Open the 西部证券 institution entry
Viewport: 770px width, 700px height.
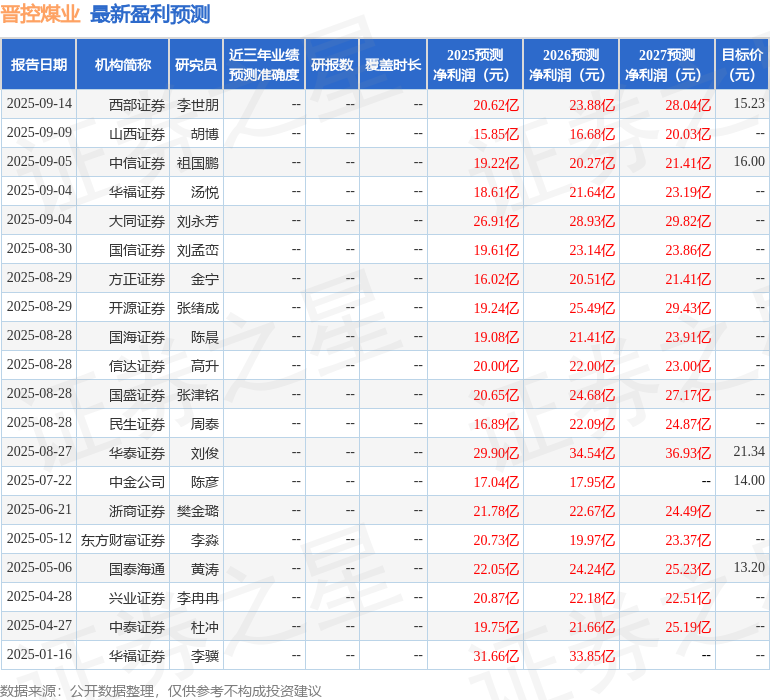tap(137, 105)
